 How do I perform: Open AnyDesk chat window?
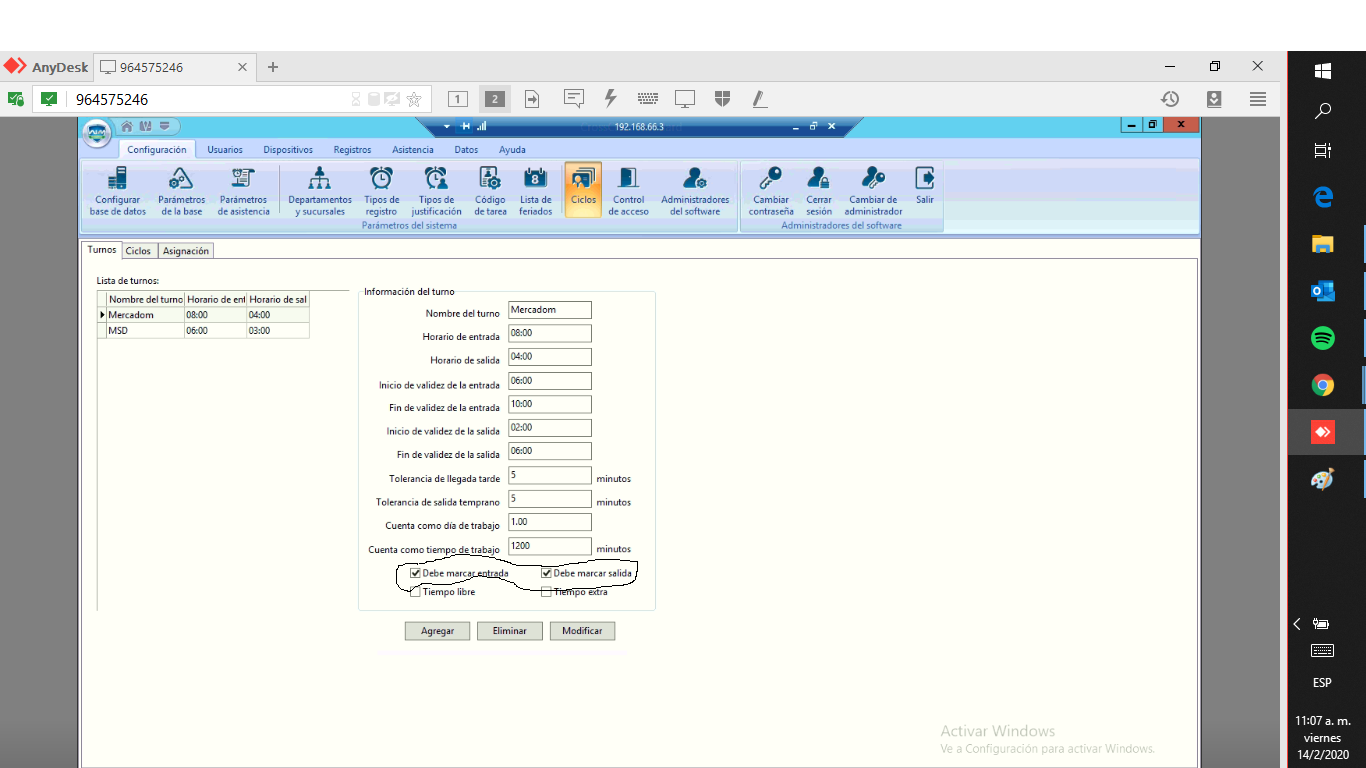coord(574,98)
